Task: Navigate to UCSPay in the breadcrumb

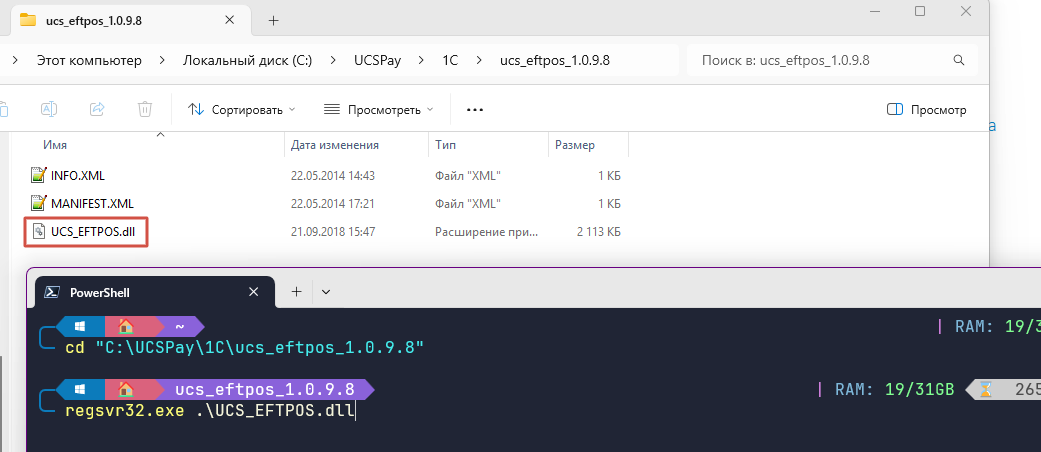Action: click(x=378, y=60)
